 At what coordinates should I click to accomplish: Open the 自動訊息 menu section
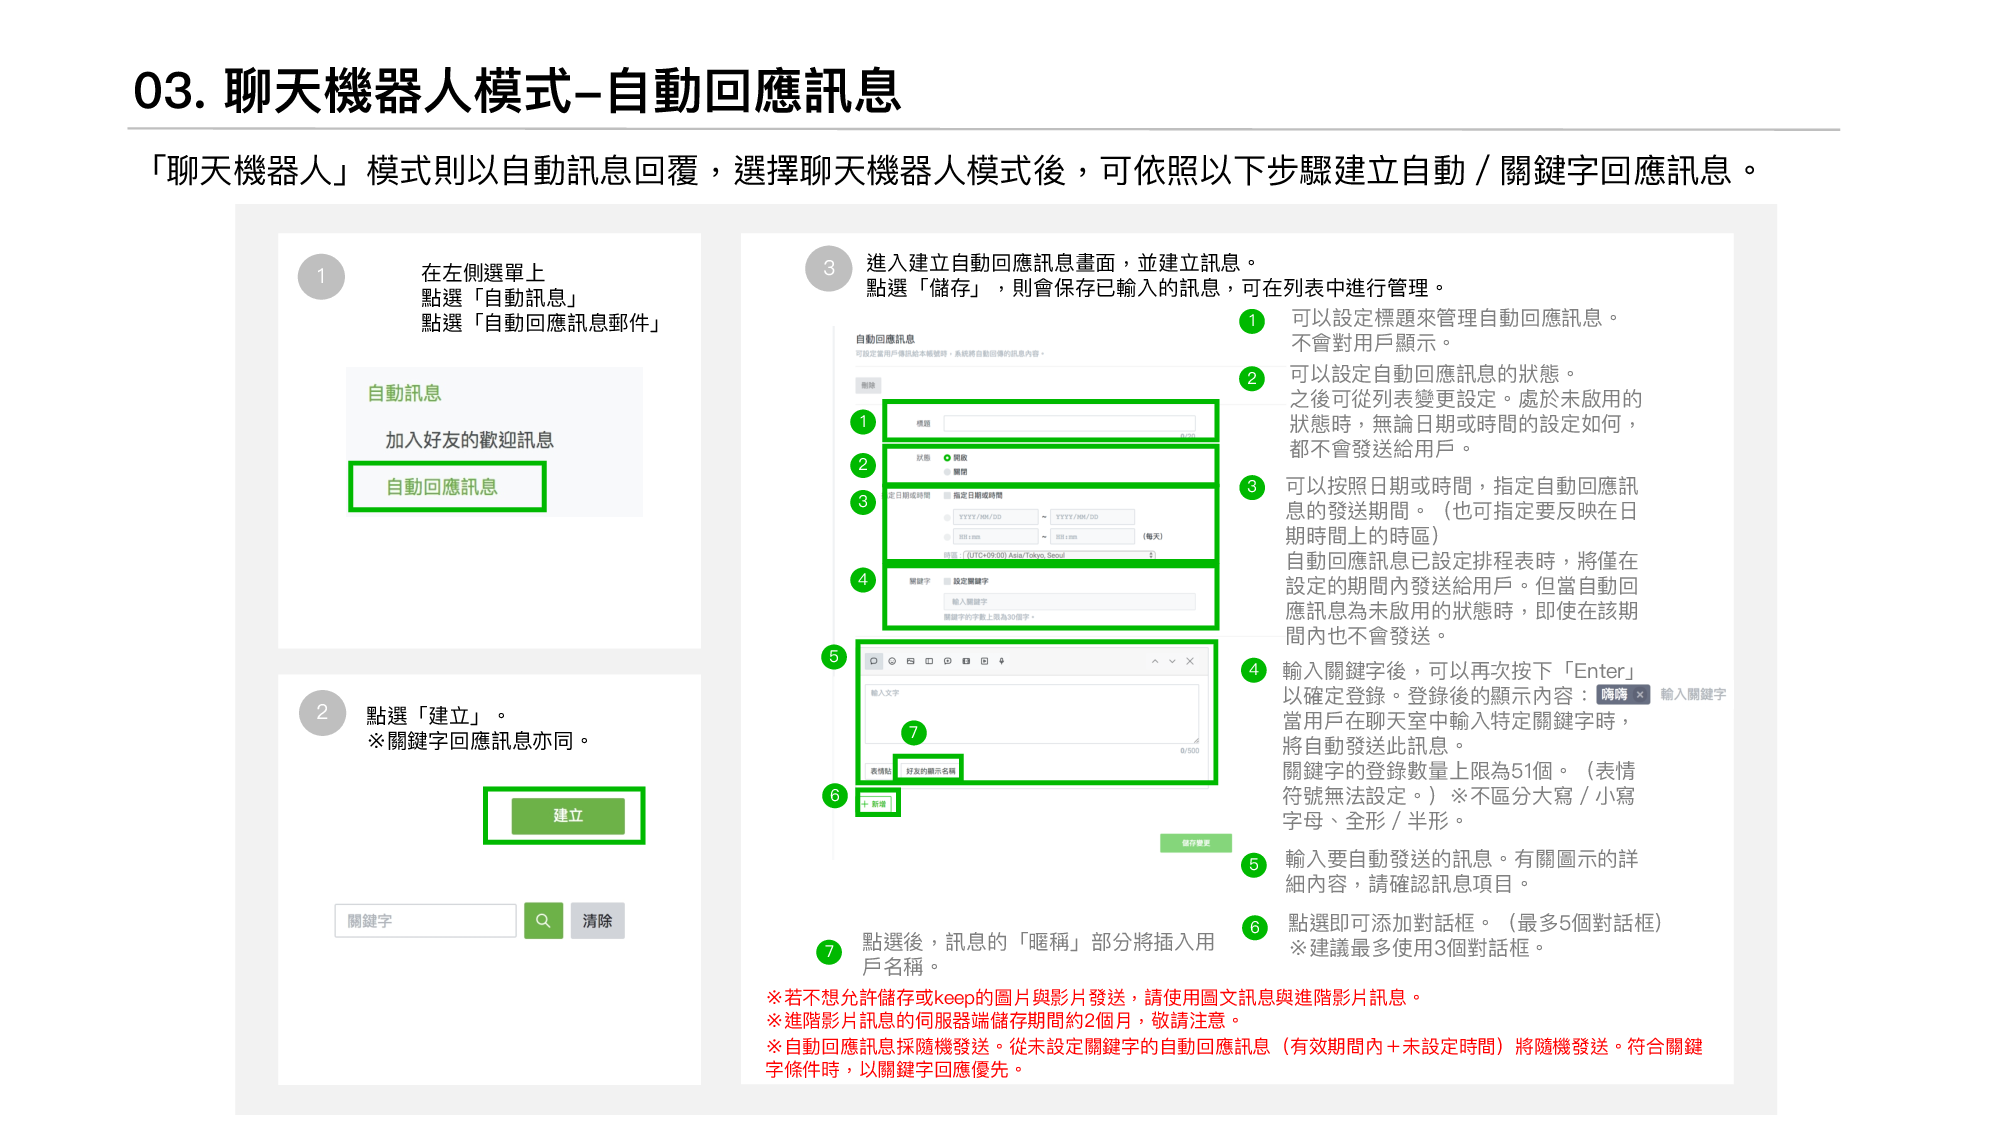click(x=404, y=393)
